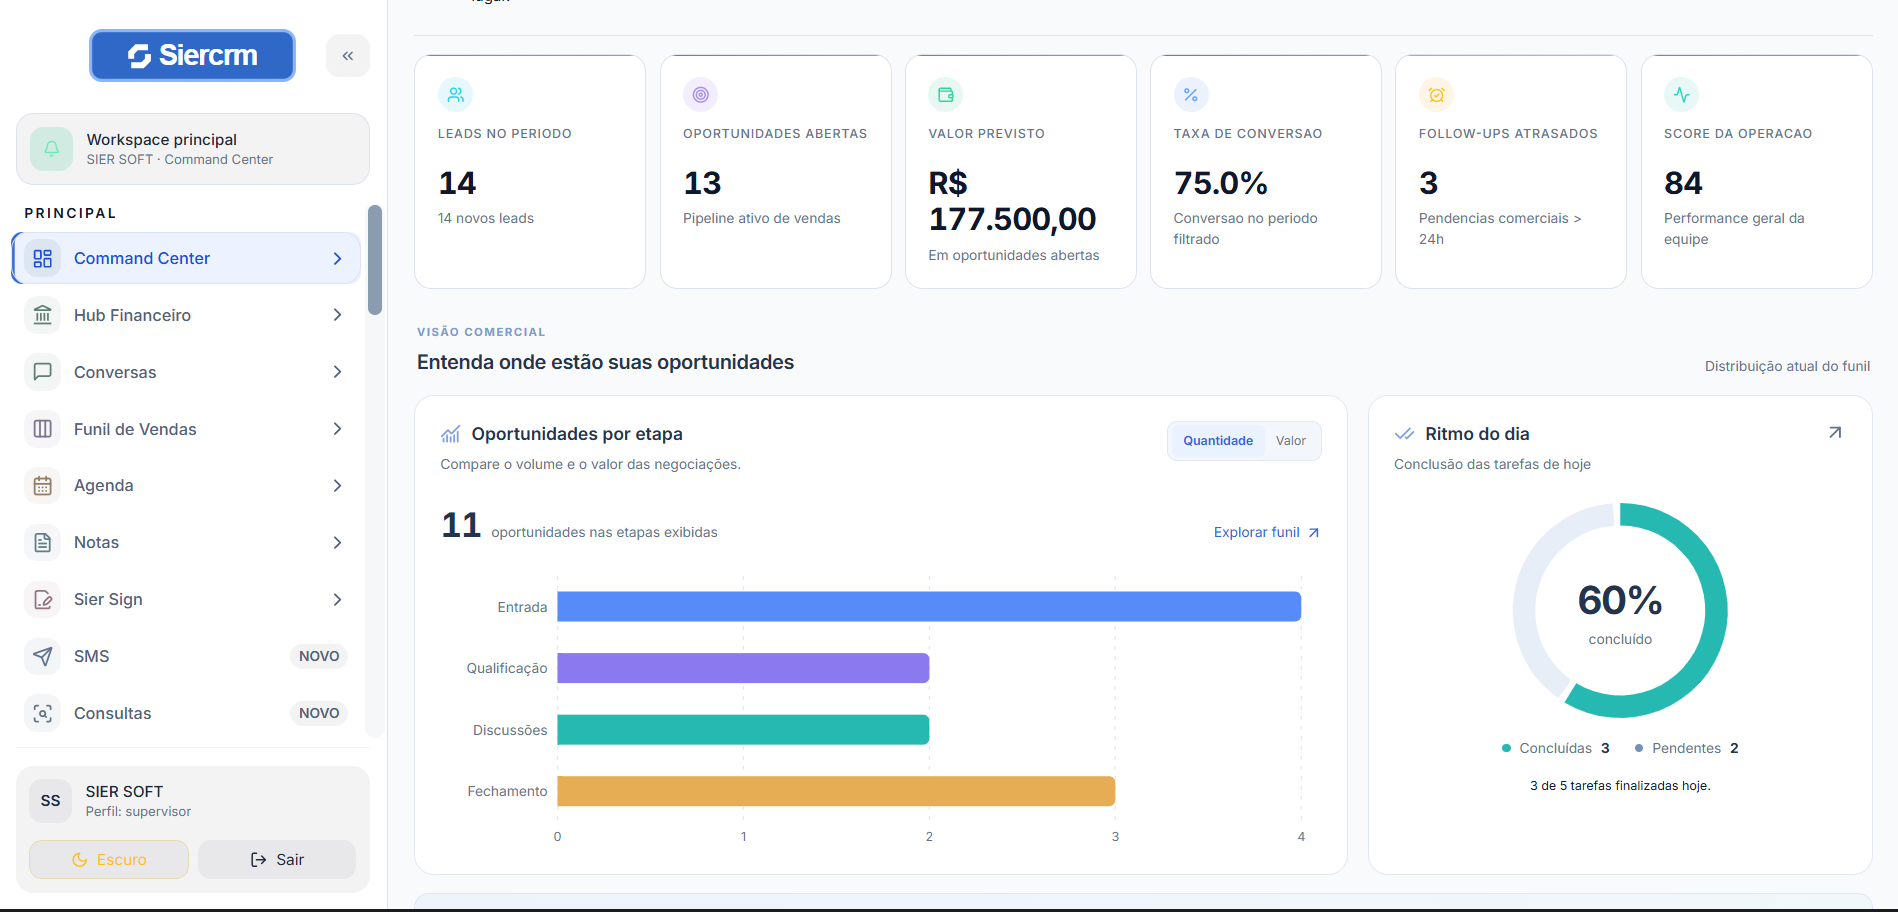1898x912 pixels.
Task: Select SMS menu item
Action: pyautogui.click(x=186, y=657)
